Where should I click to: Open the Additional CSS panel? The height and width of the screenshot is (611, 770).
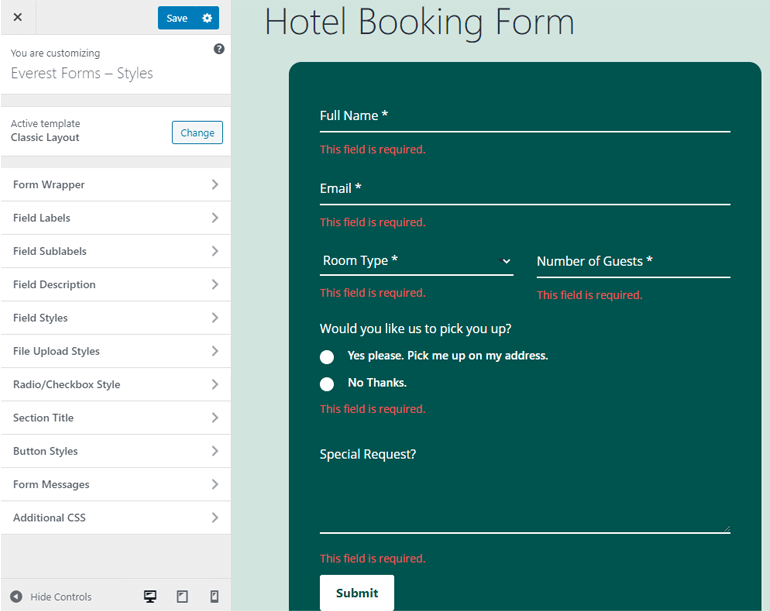[x=115, y=518]
